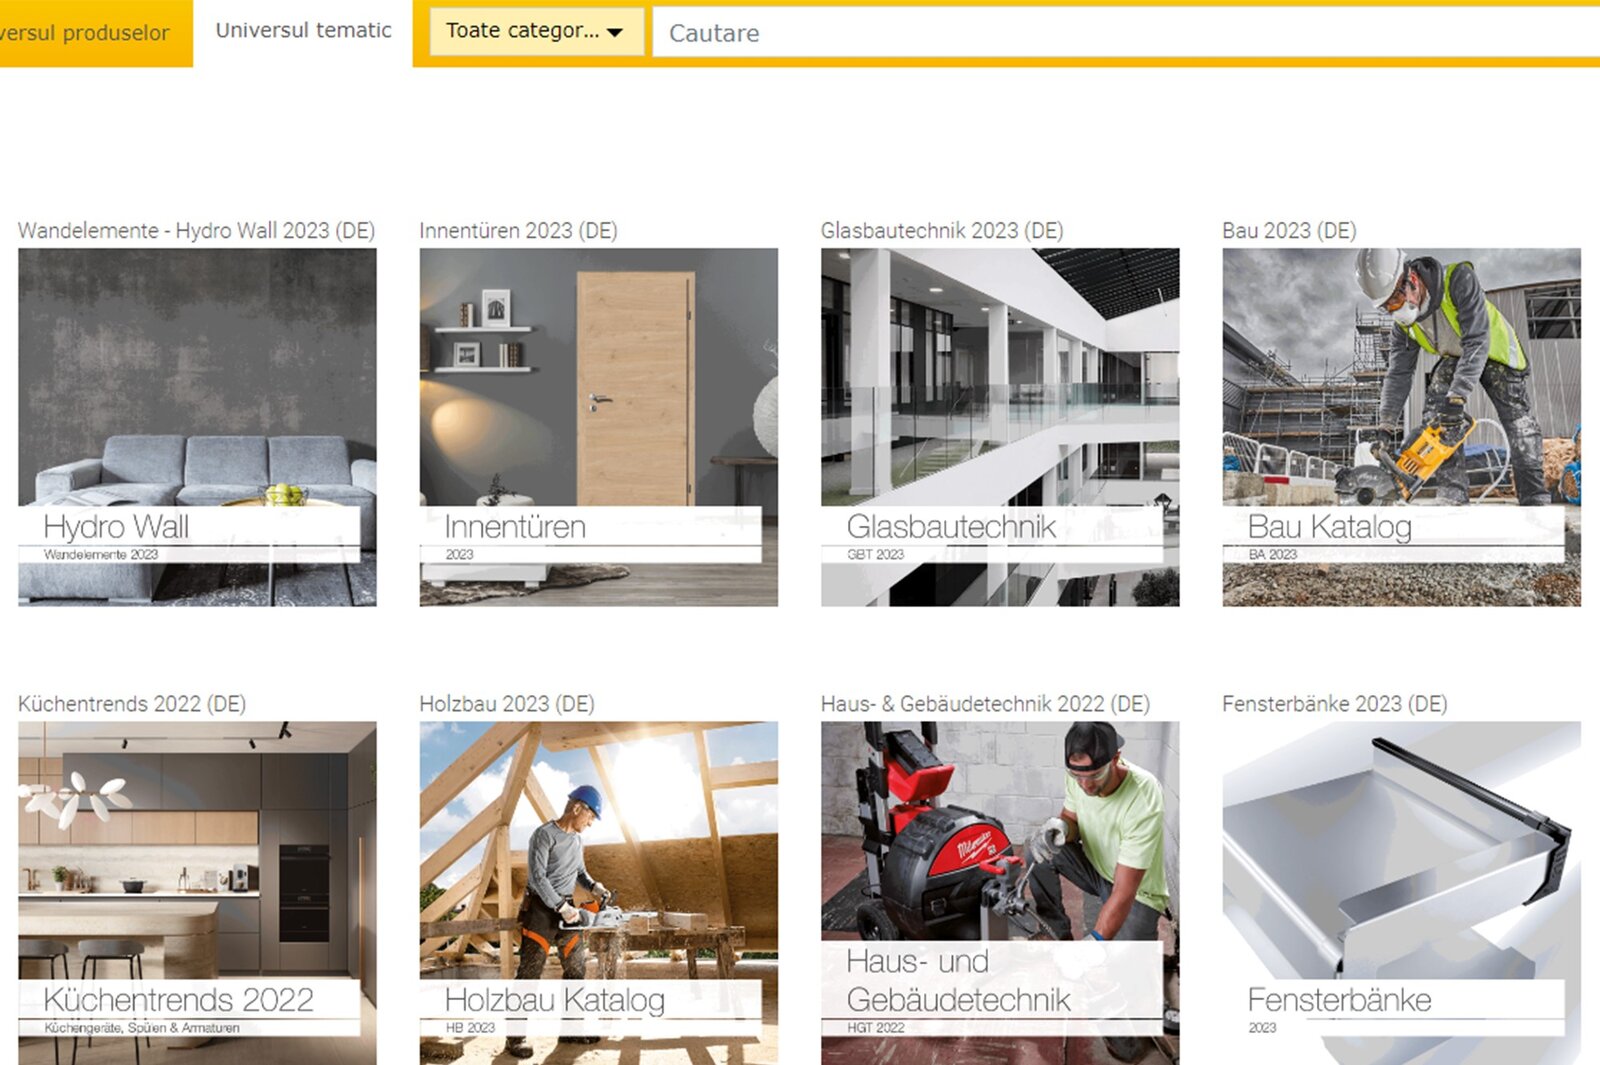
Task: Click the Wandelemente - Hydro Wall 2023 (DE) title
Action: 196,231
